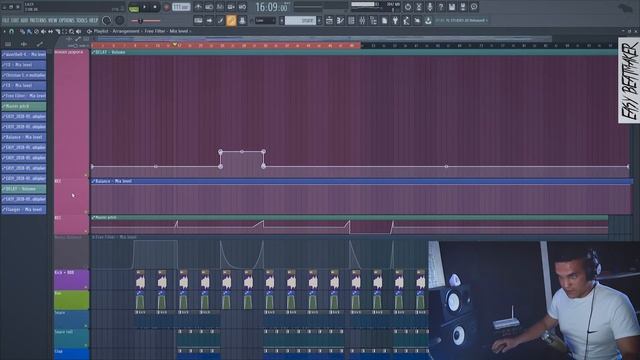Click the Play button in the transport
The width and height of the screenshot is (640, 360).
pyautogui.click(x=144, y=7)
